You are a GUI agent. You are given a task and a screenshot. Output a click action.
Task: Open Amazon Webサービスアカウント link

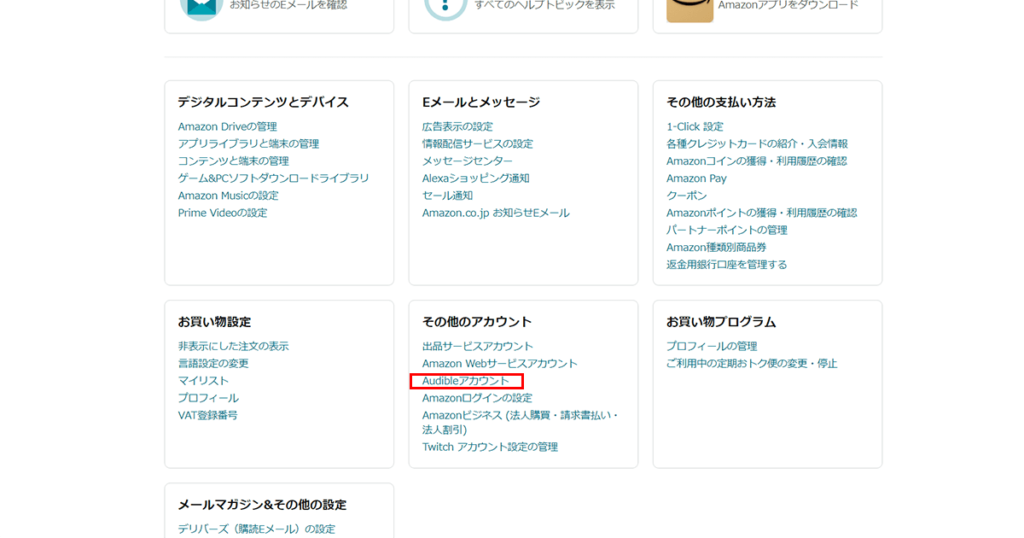pyautogui.click(x=500, y=363)
